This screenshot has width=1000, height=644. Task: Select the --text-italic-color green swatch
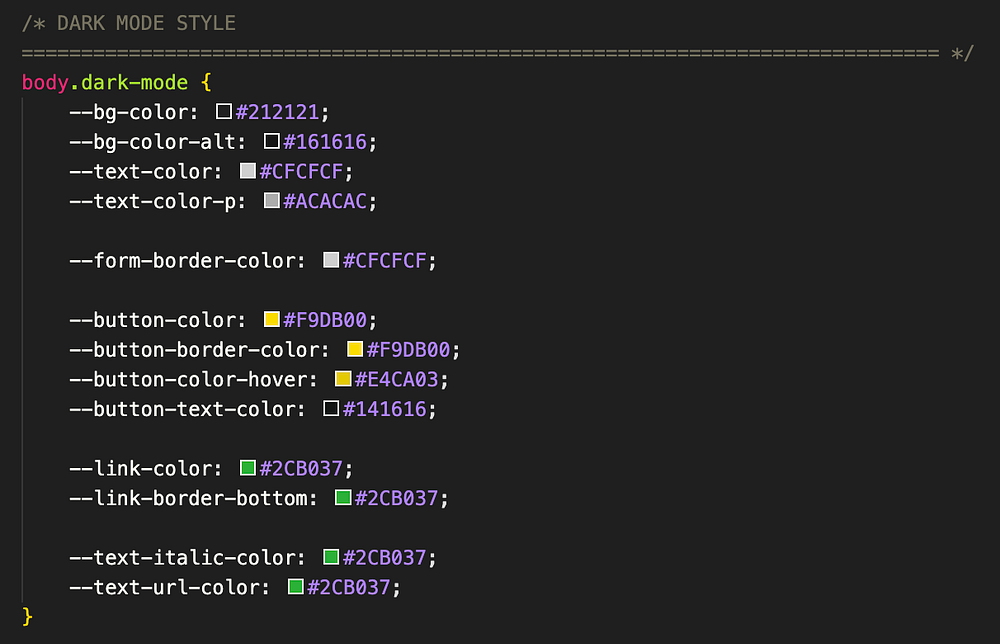[332, 557]
